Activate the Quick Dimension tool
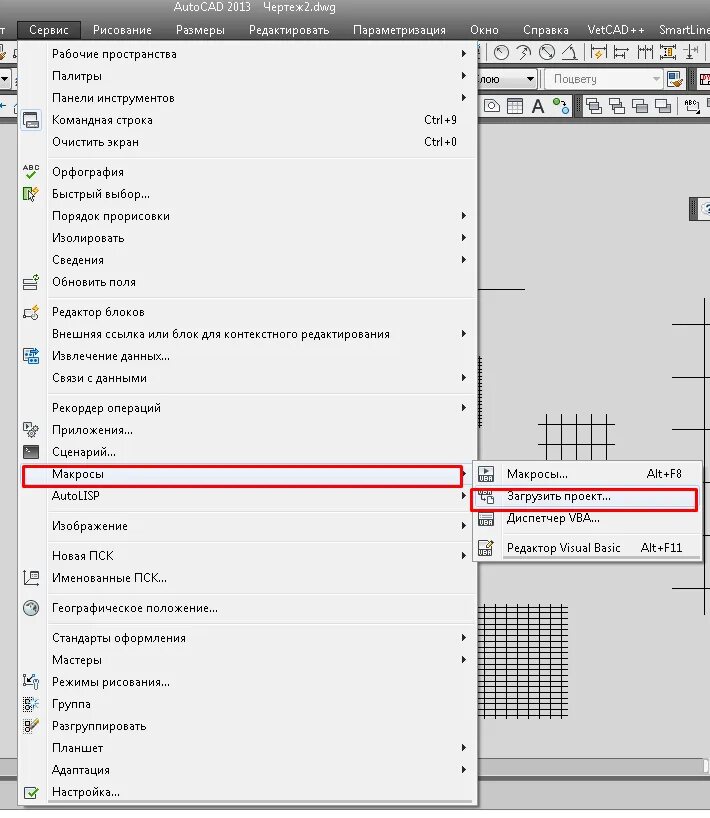This screenshot has height=818, width=710. pyautogui.click(x=598, y=53)
